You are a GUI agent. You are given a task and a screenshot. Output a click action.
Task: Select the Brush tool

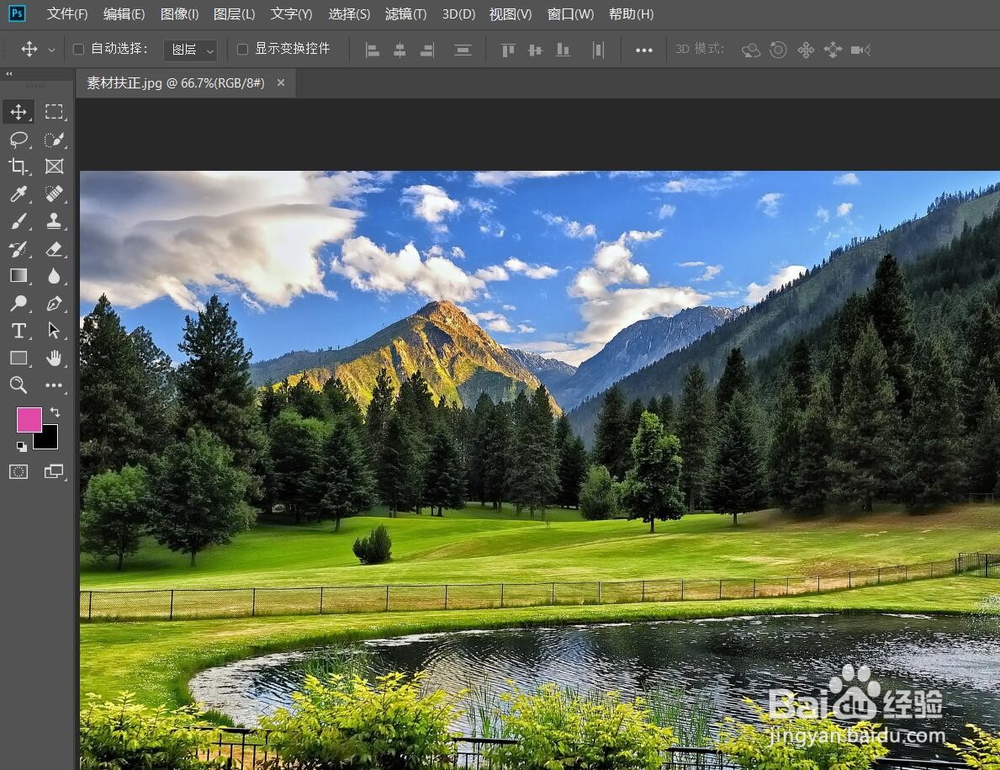pos(18,221)
